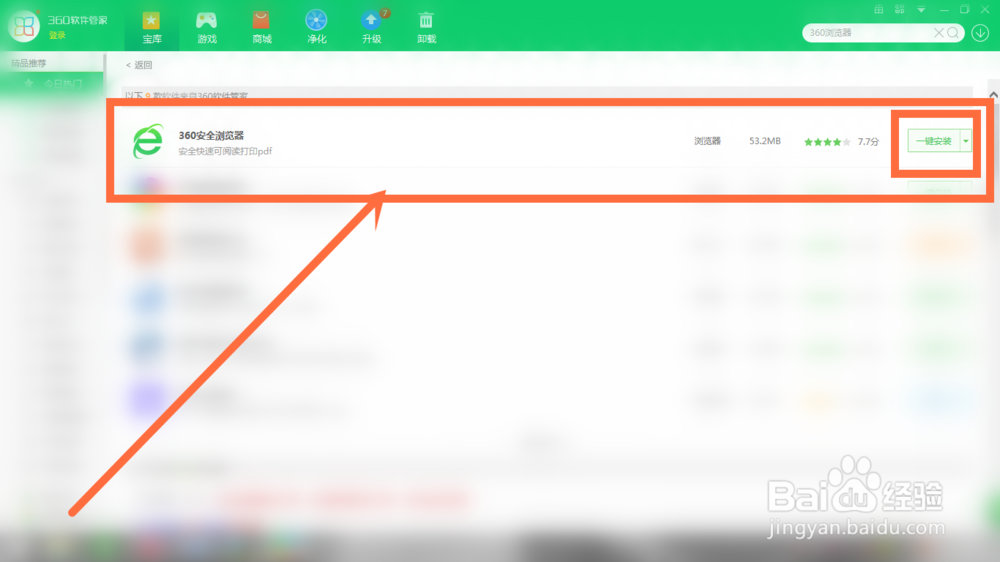This screenshot has width=1000, height=562.
Task: Click the 浏览器 category label
Action: click(x=707, y=141)
